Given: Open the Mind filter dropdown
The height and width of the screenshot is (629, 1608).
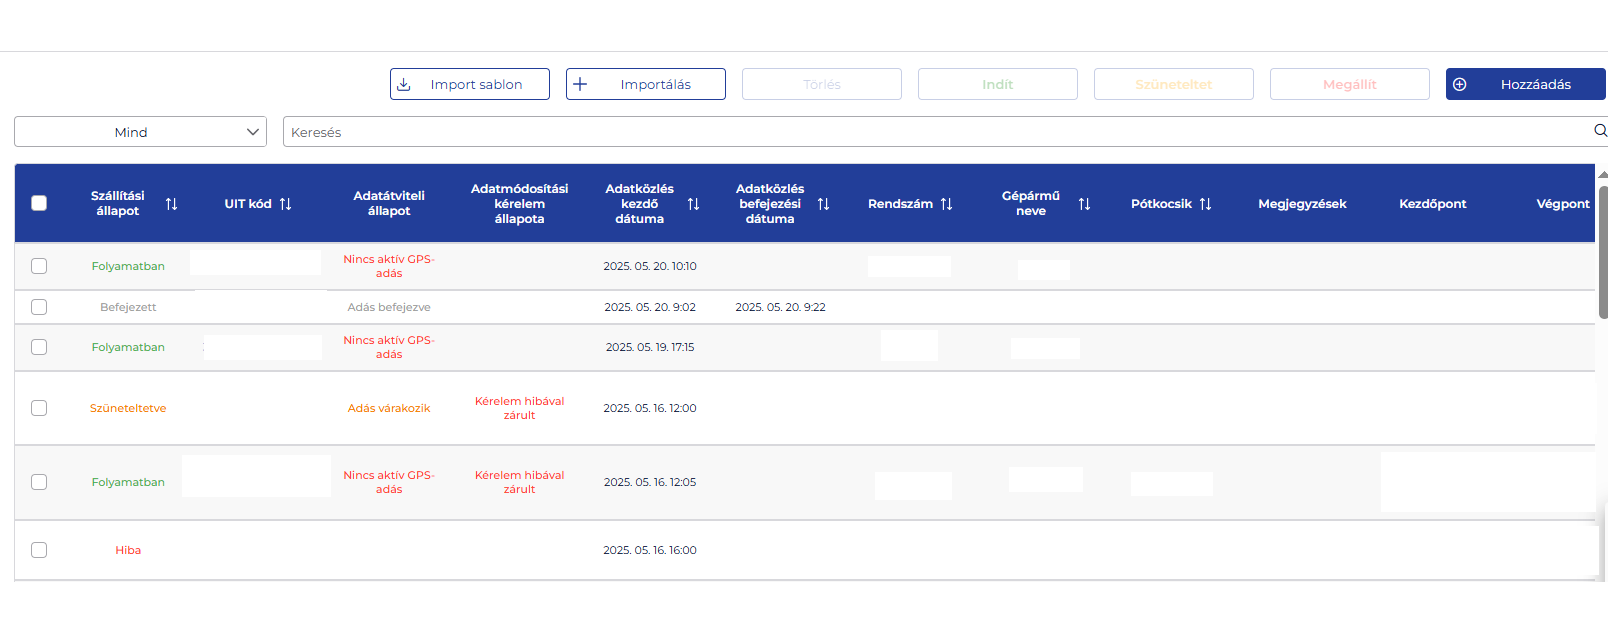Looking at the screenshot, I should click(x=140, y=132).
